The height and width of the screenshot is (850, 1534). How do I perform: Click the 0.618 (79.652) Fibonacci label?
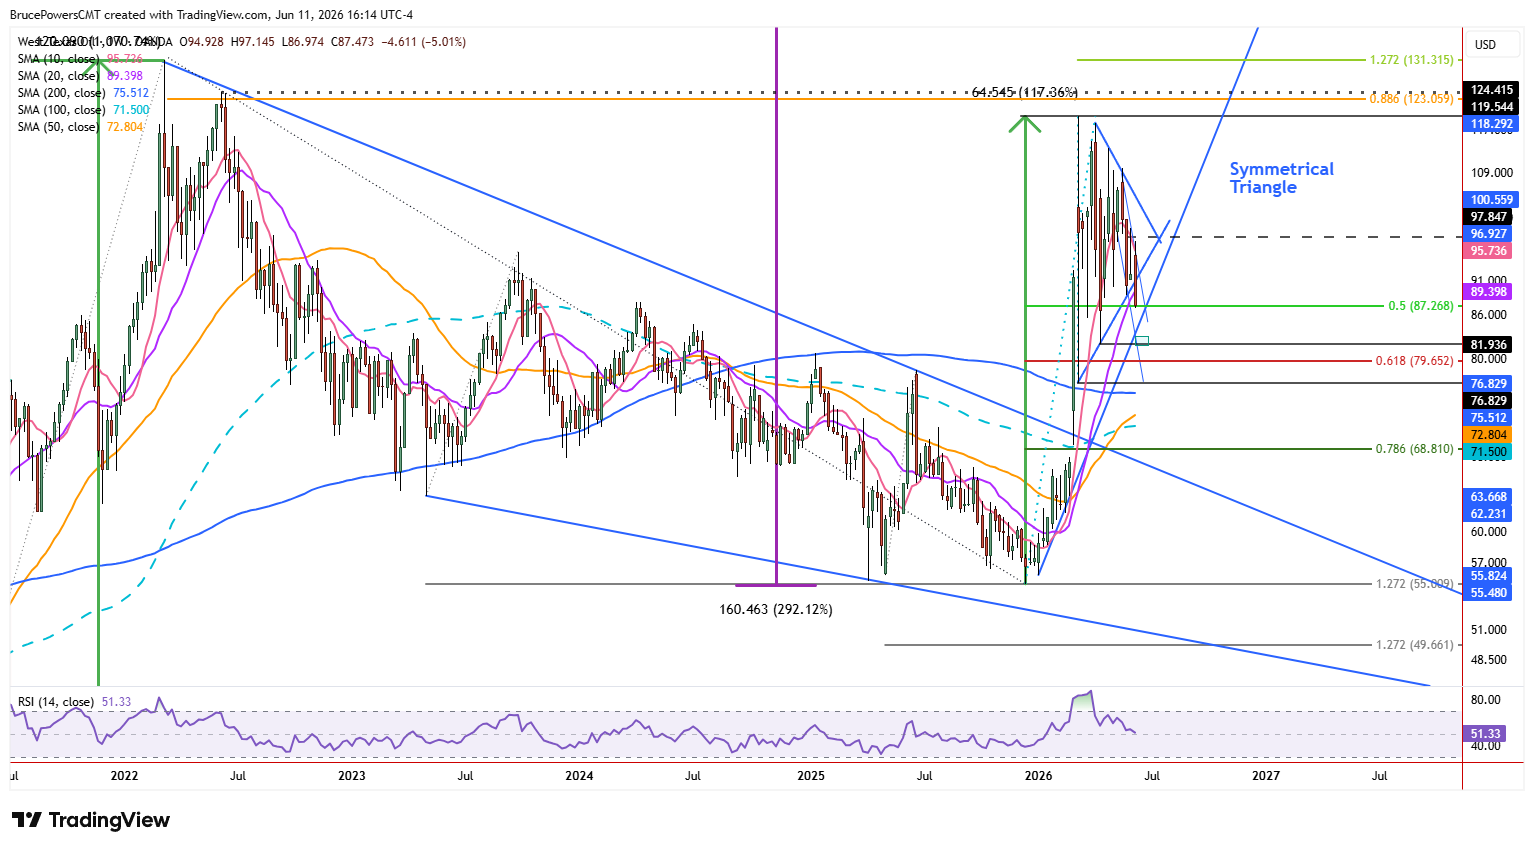(1415, 361)
